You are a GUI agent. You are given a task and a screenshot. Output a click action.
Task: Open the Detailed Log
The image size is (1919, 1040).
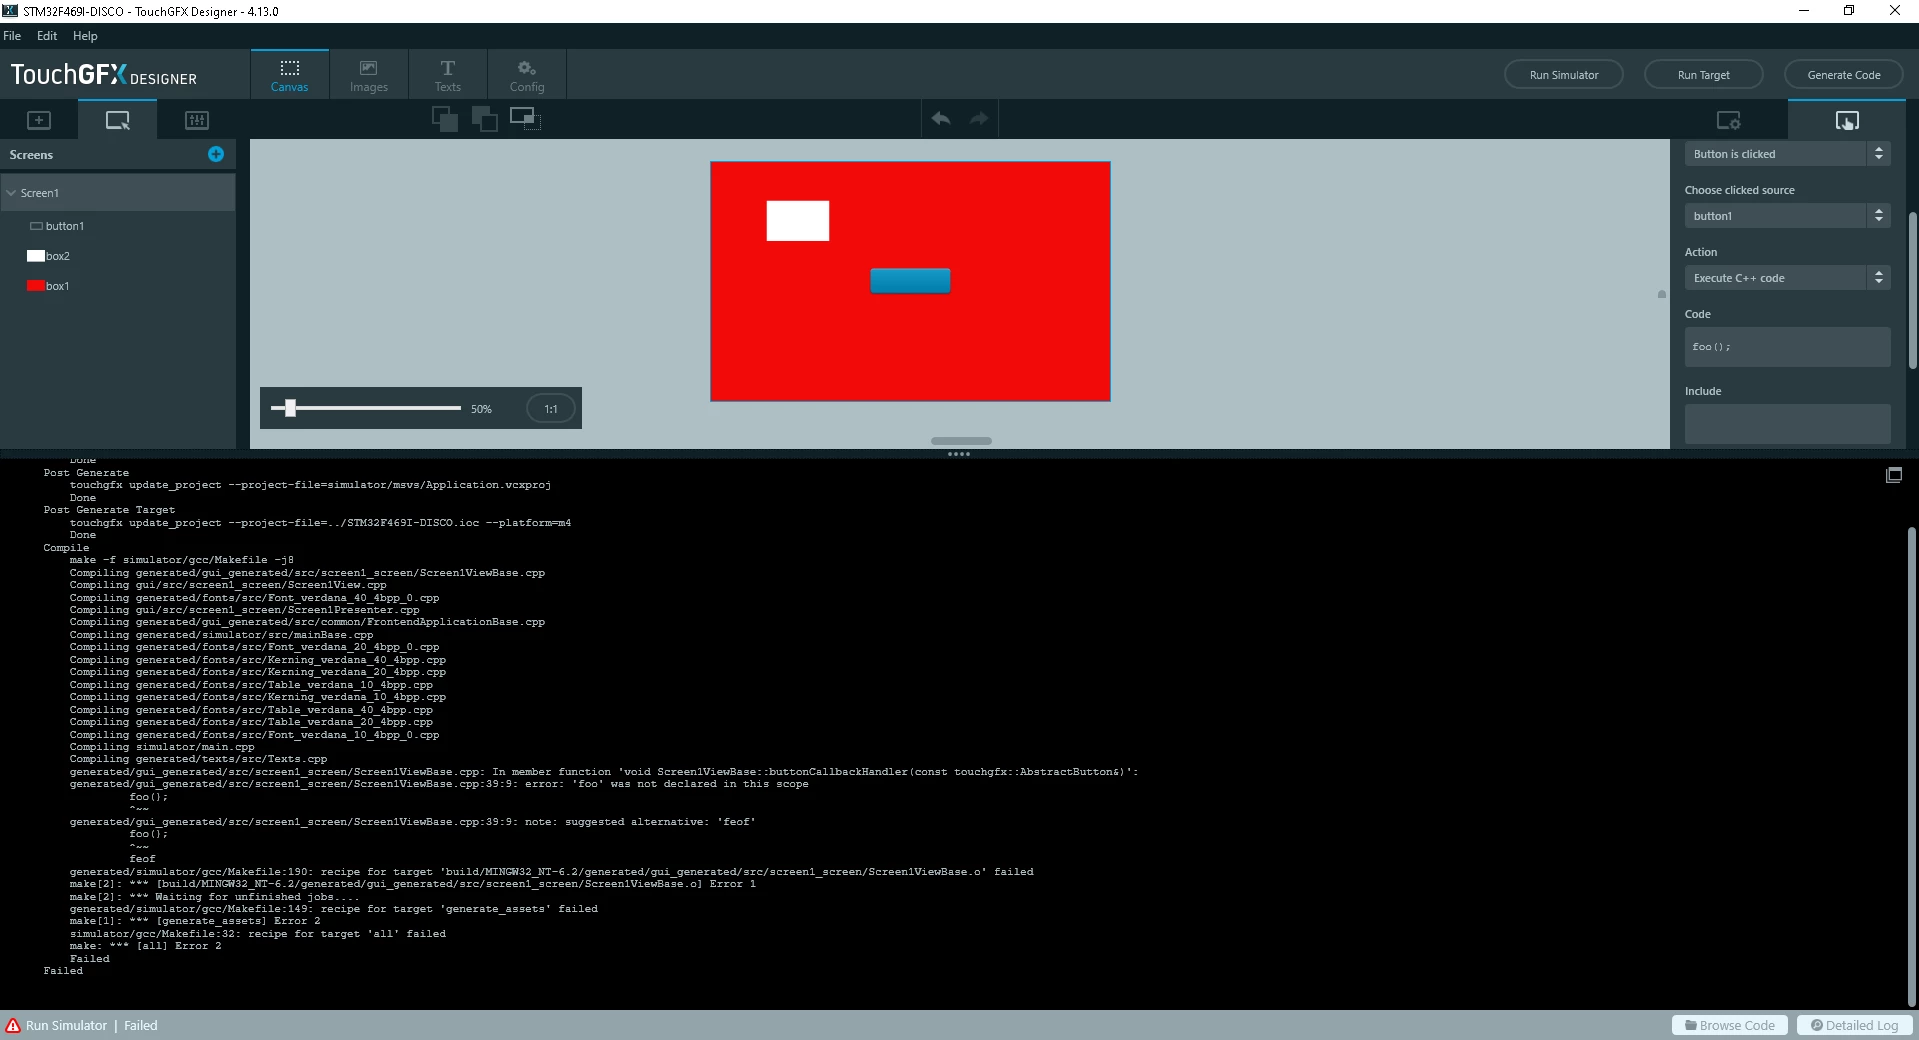(x=1854, y=1025)
